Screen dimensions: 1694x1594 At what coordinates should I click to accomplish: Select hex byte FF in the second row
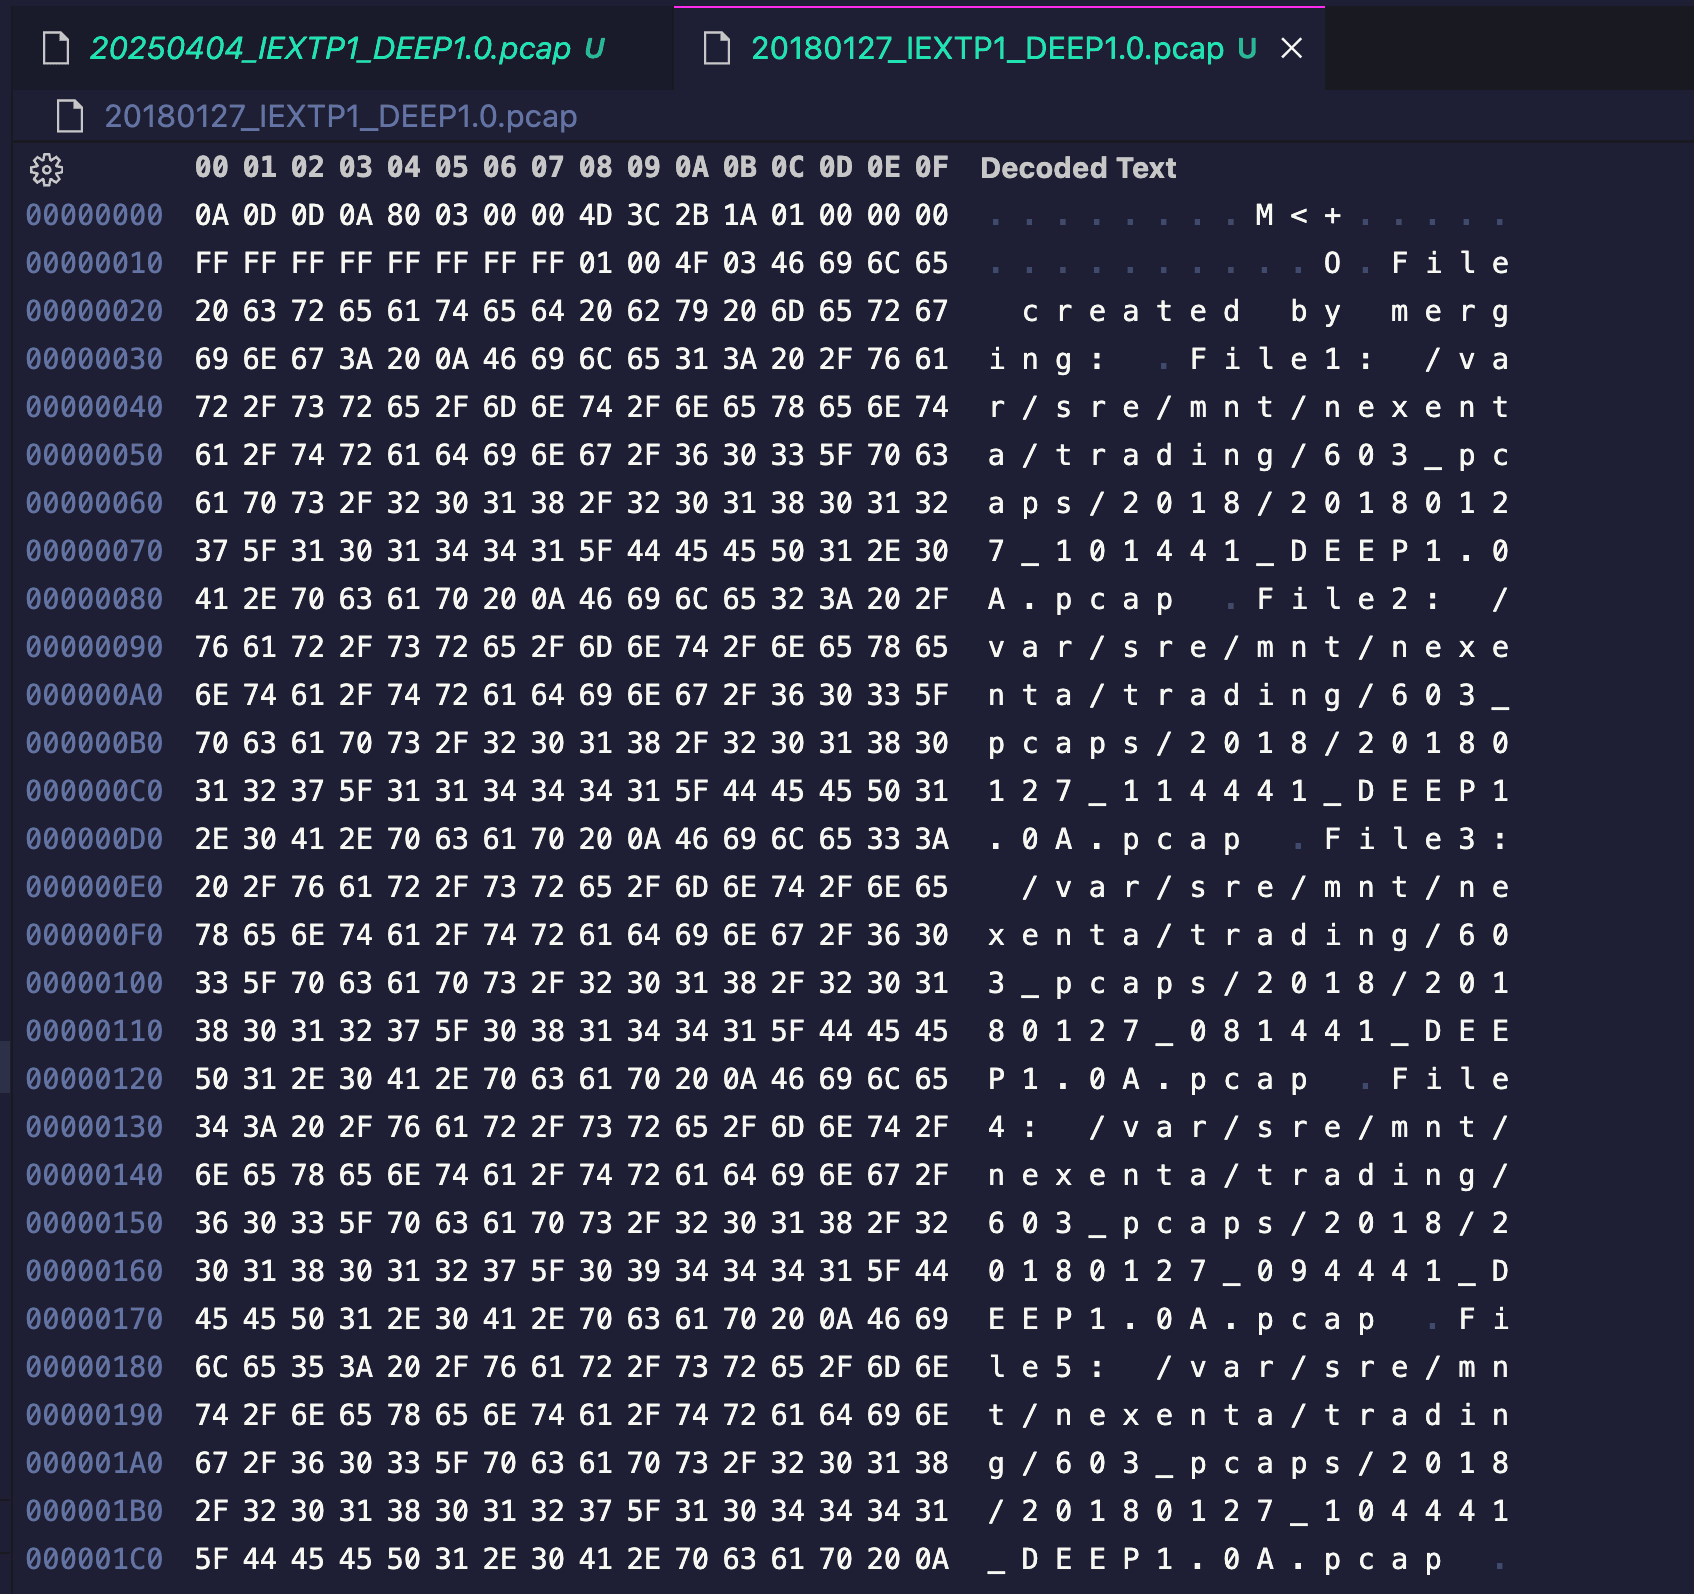[x=210, y=263]
